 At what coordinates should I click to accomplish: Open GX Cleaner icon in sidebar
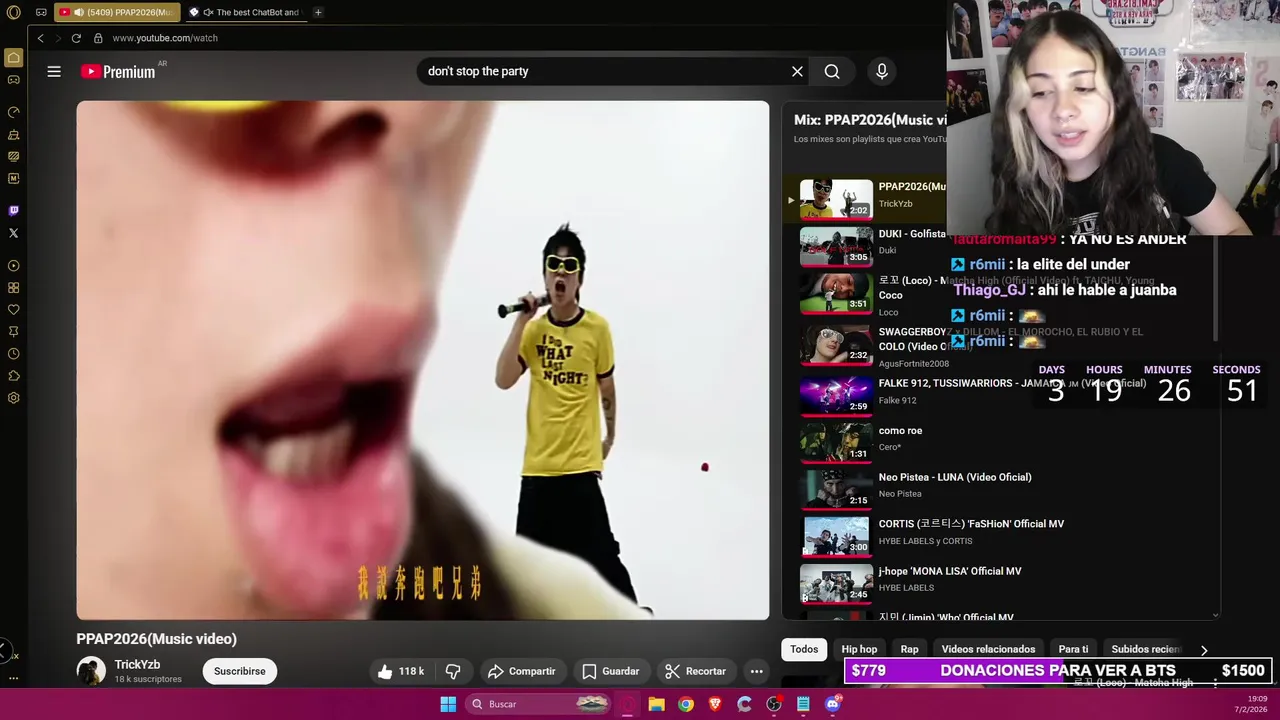point(13,134)
